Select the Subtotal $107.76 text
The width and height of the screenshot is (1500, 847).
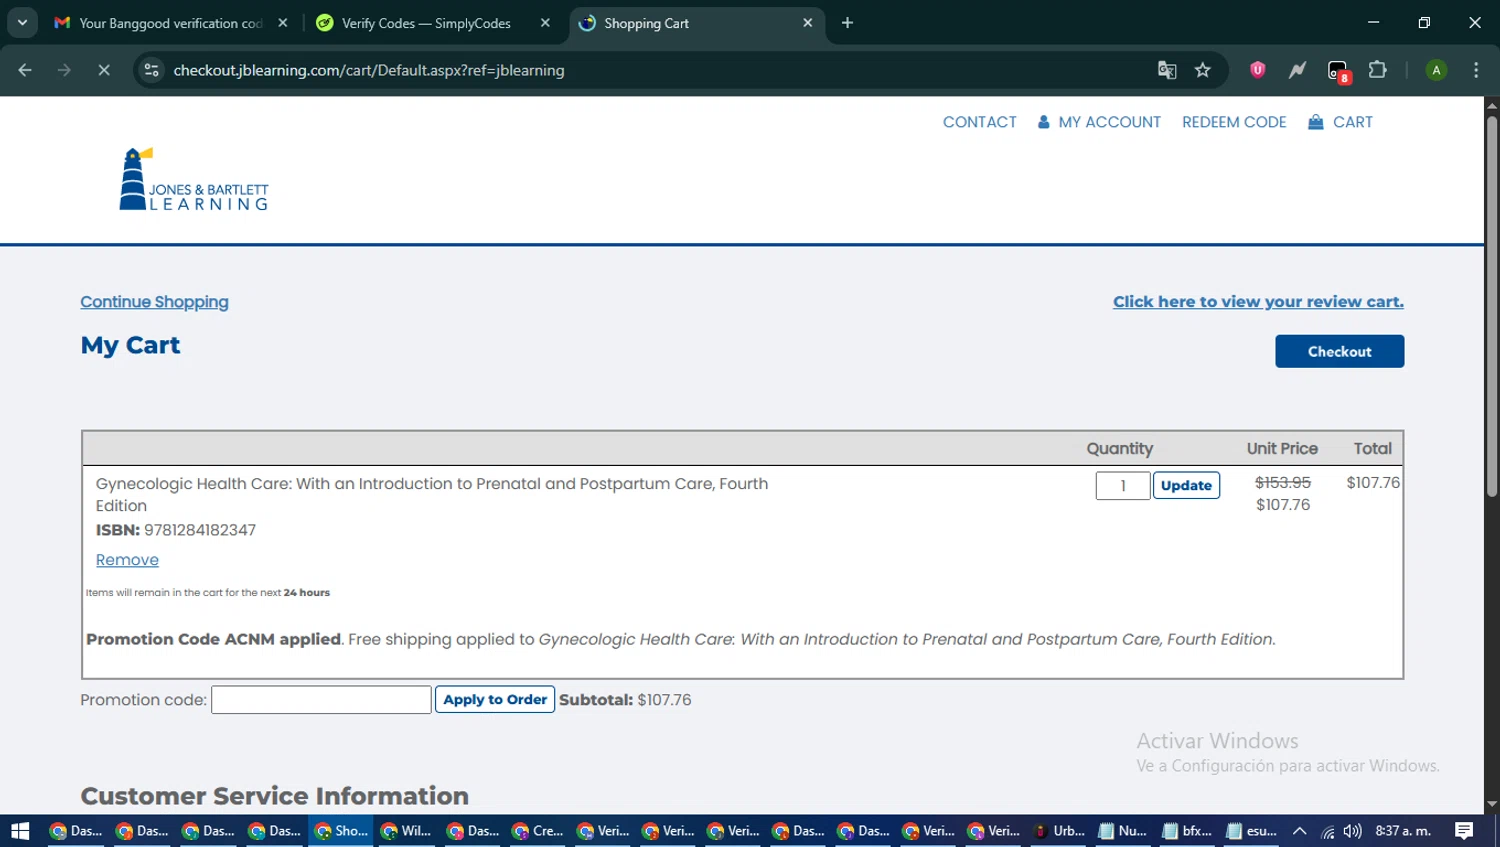pyautogui.click(x=625, y=700)
